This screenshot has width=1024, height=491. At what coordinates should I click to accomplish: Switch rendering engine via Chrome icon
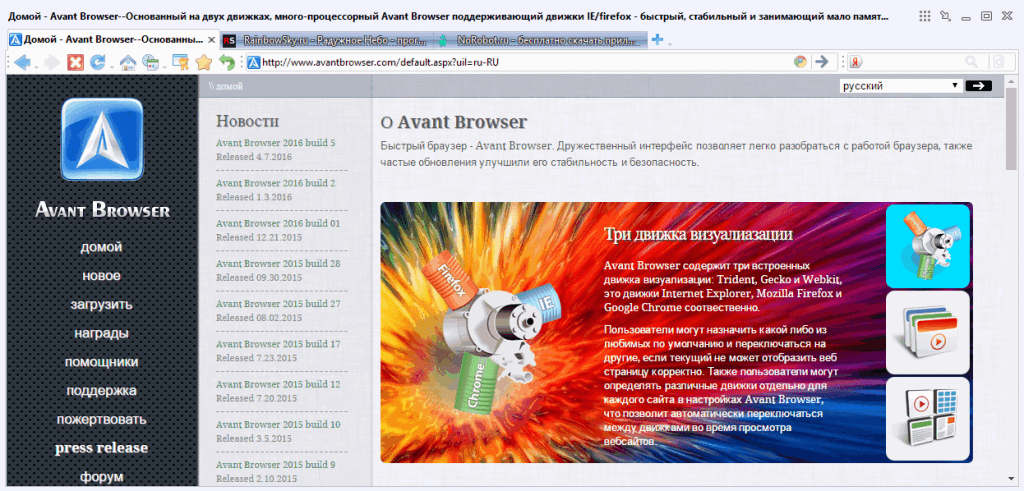point(800,62)
